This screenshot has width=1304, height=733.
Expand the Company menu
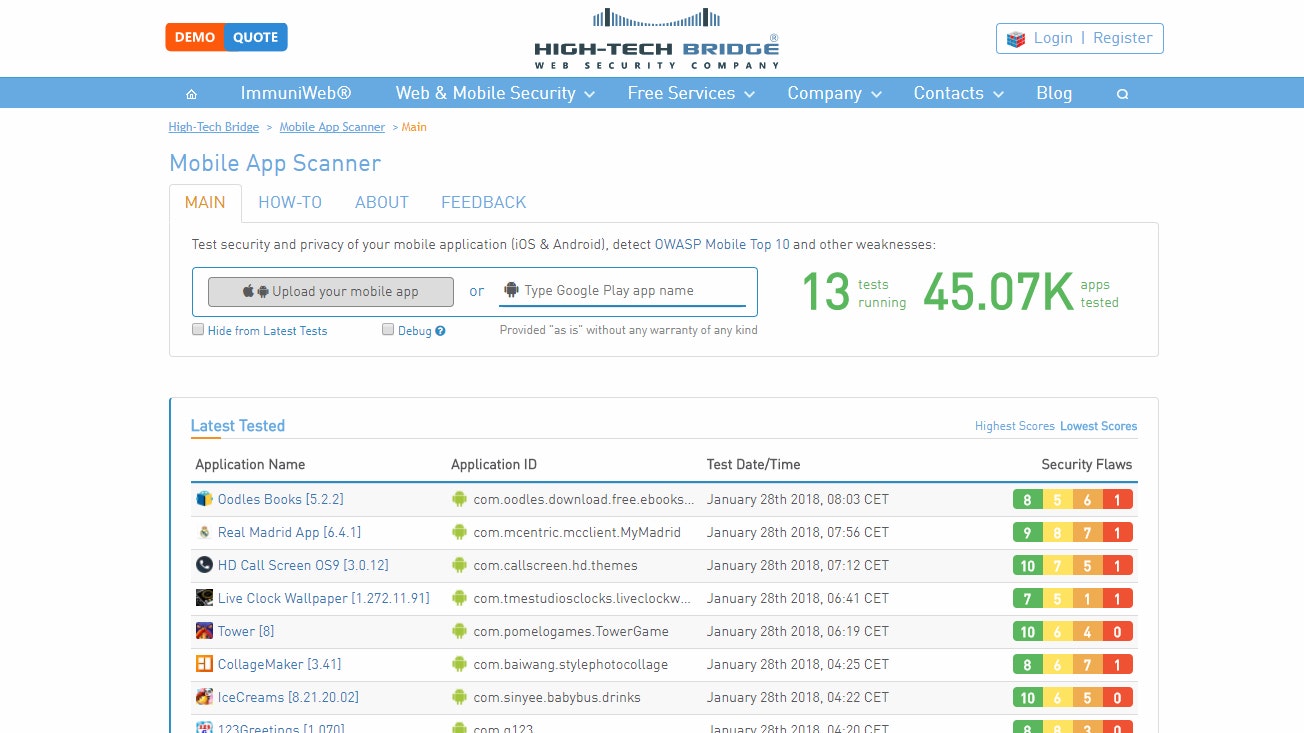(x=834, y=93)
